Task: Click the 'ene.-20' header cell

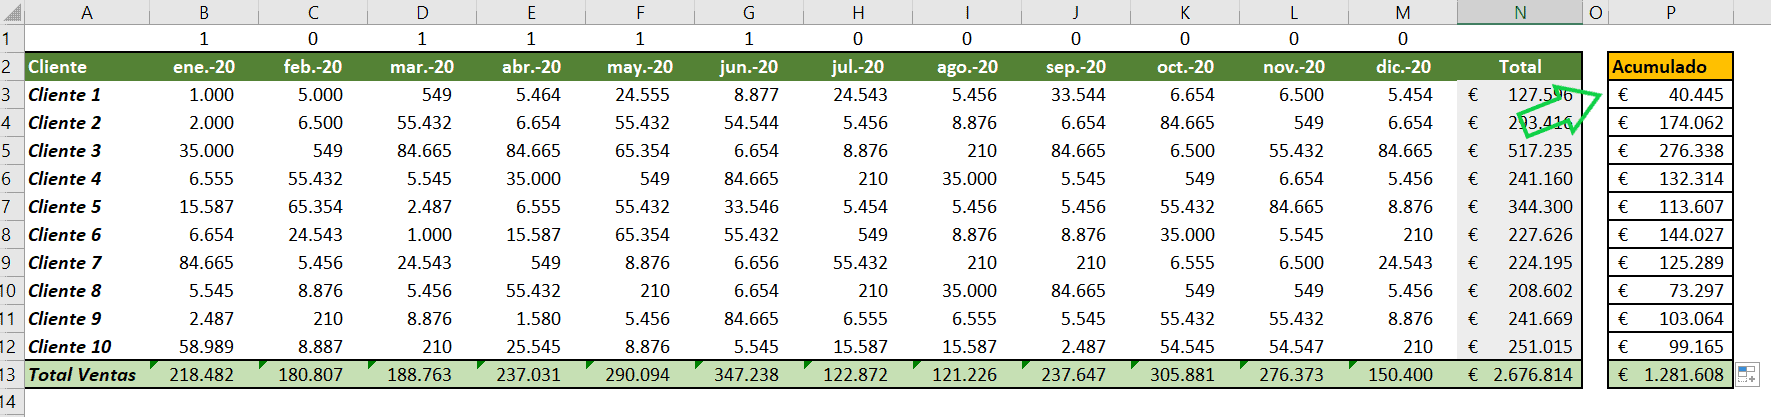Action: [204, 67]
